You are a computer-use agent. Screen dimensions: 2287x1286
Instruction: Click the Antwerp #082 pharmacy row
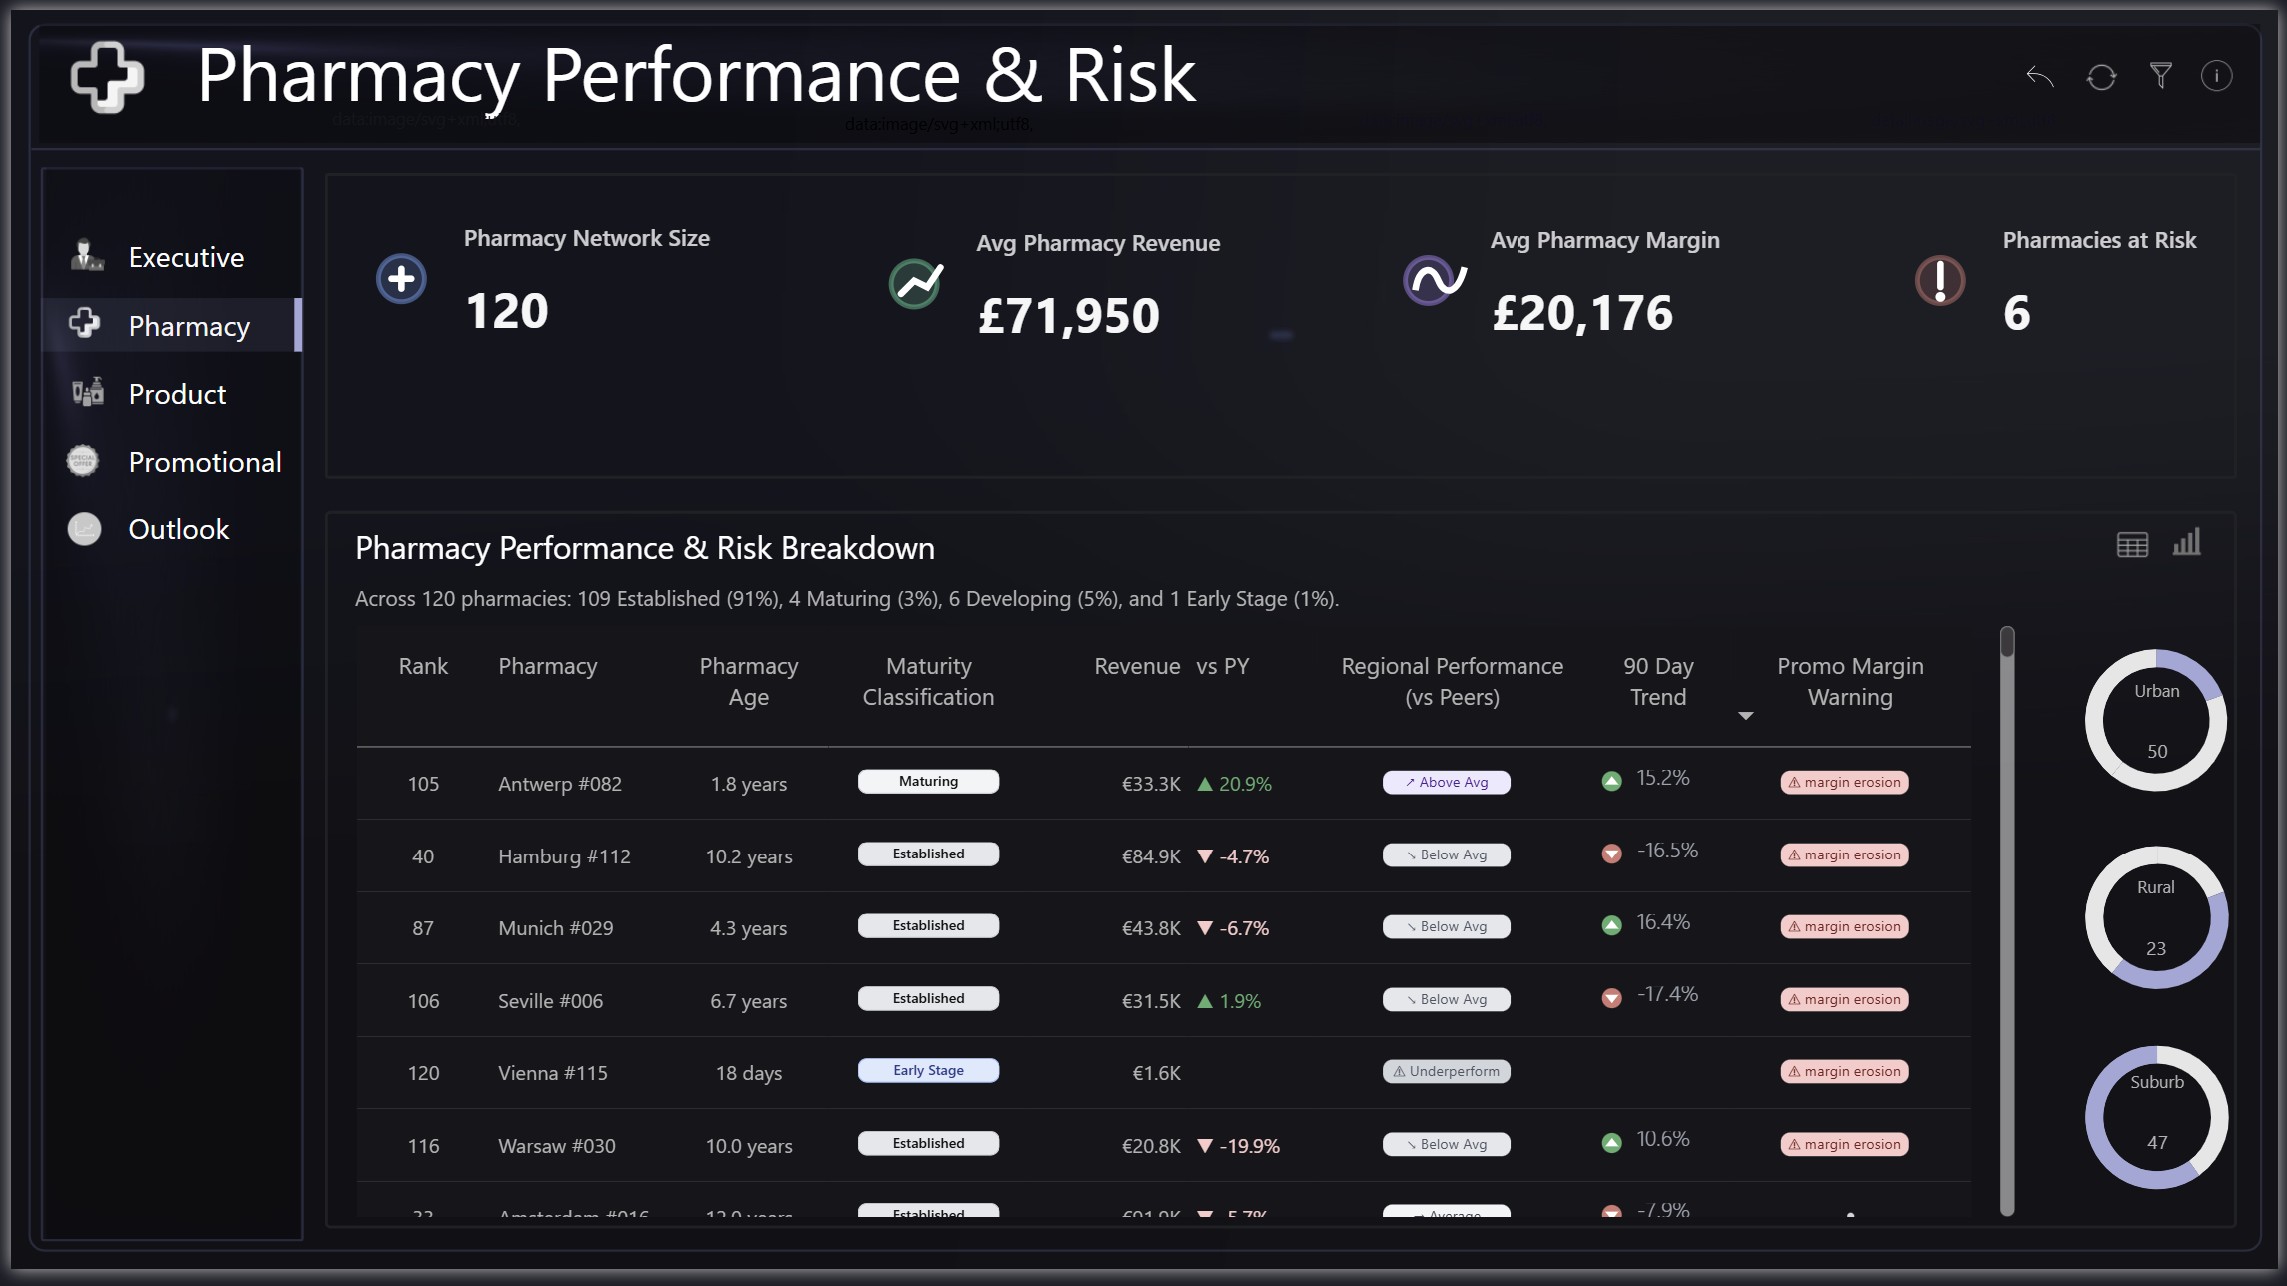pos(559,785)
